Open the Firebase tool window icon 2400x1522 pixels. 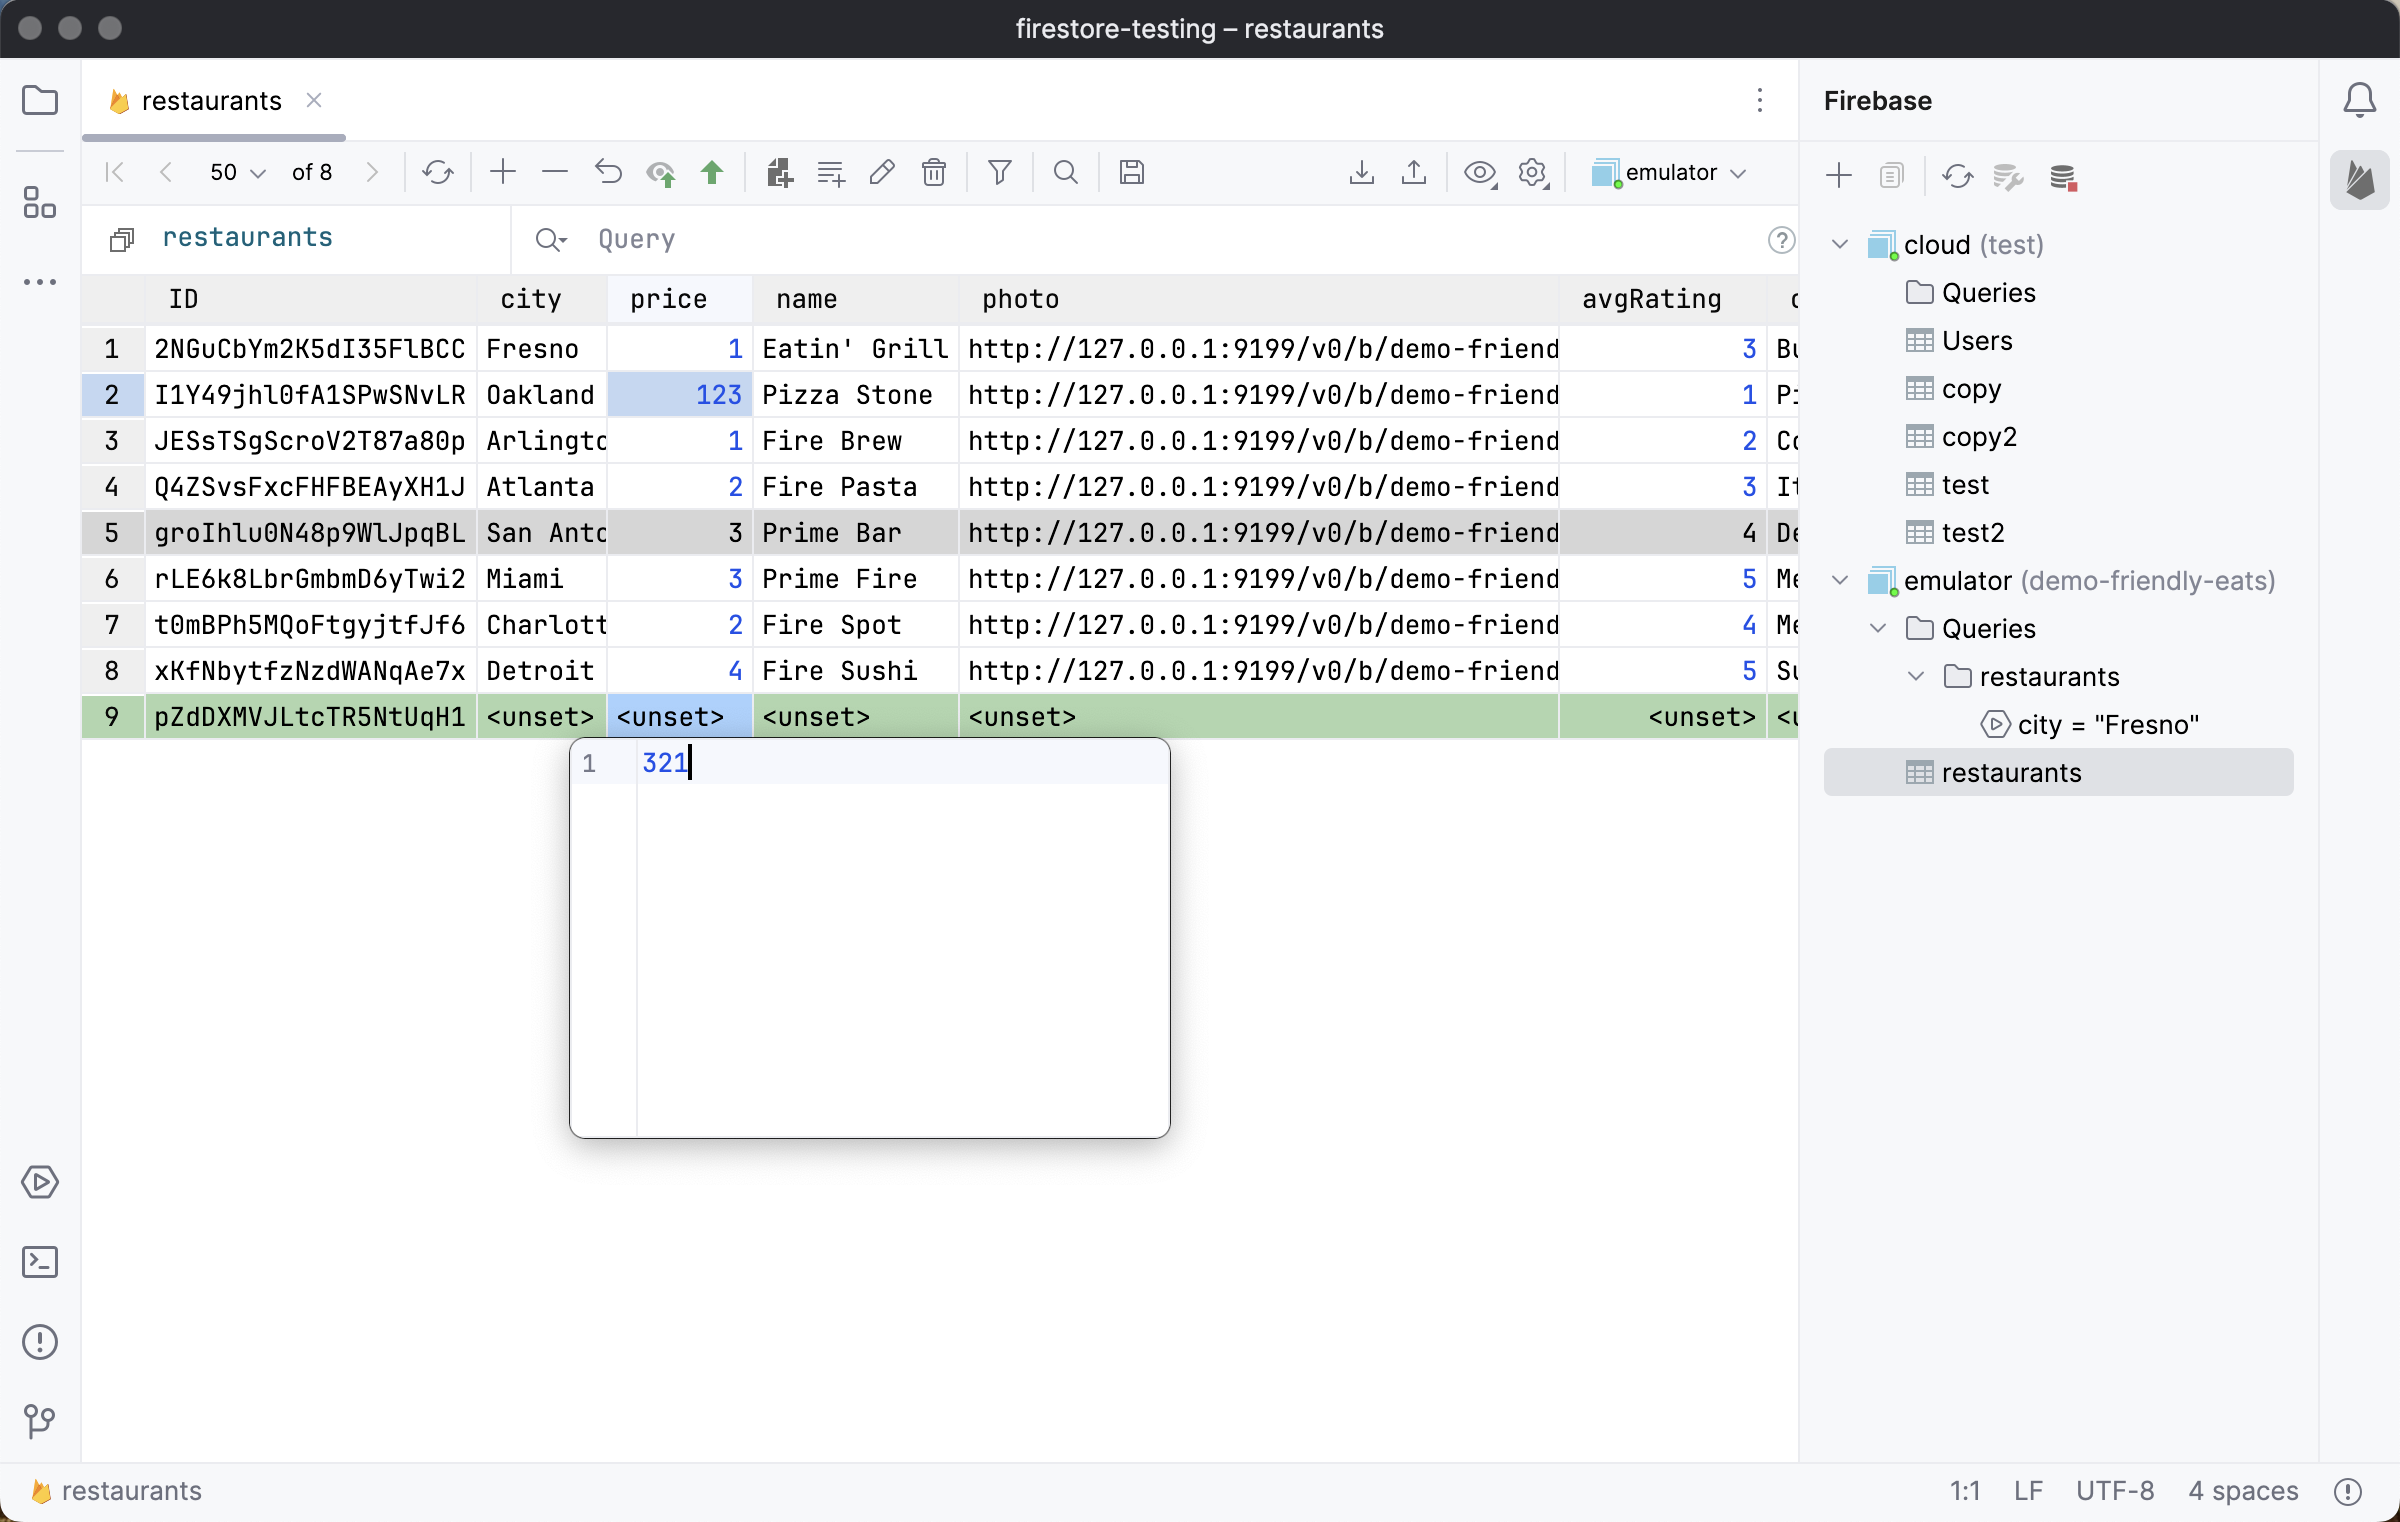click(2359, 180)
